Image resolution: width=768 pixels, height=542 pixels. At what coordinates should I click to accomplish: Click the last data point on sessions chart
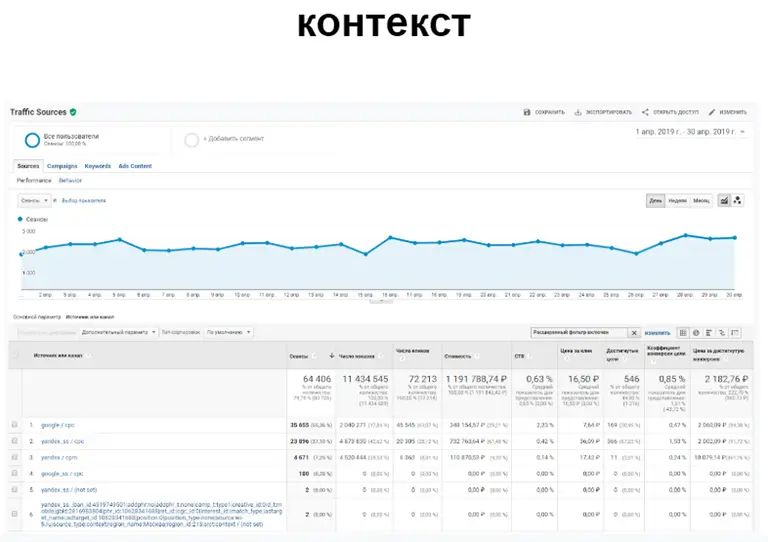click(735, 238)
